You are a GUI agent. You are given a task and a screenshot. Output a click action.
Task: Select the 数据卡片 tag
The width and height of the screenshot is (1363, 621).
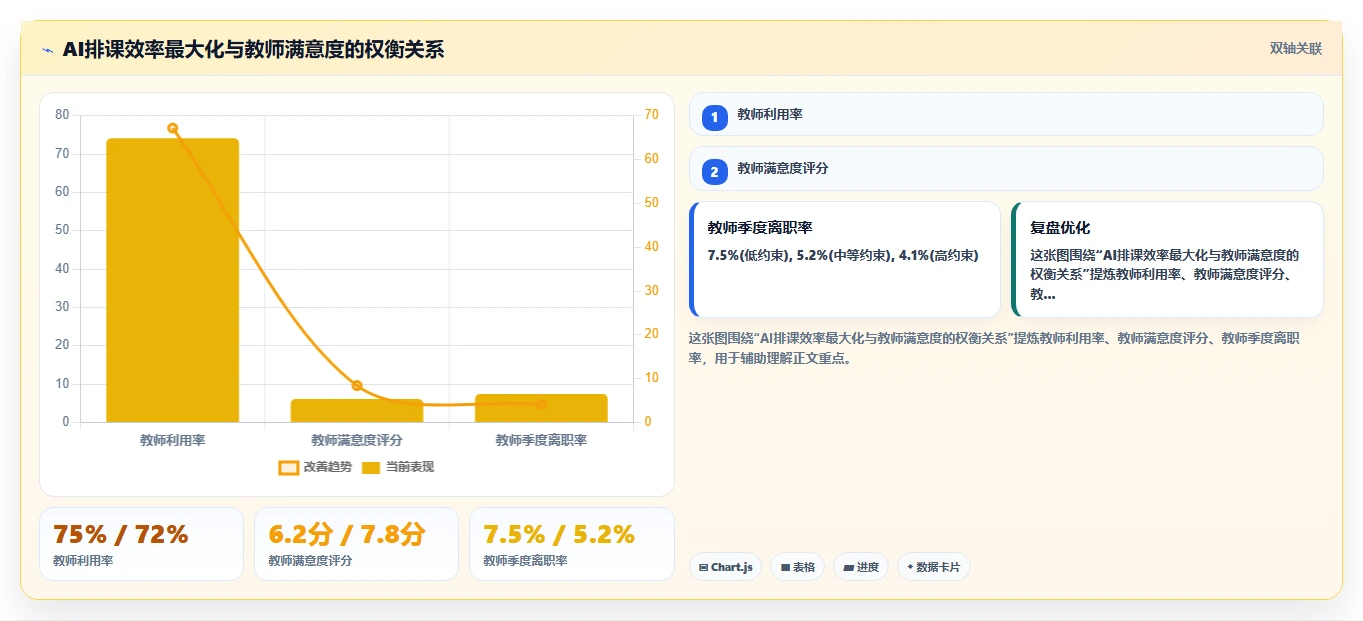[x=934, y=567]
